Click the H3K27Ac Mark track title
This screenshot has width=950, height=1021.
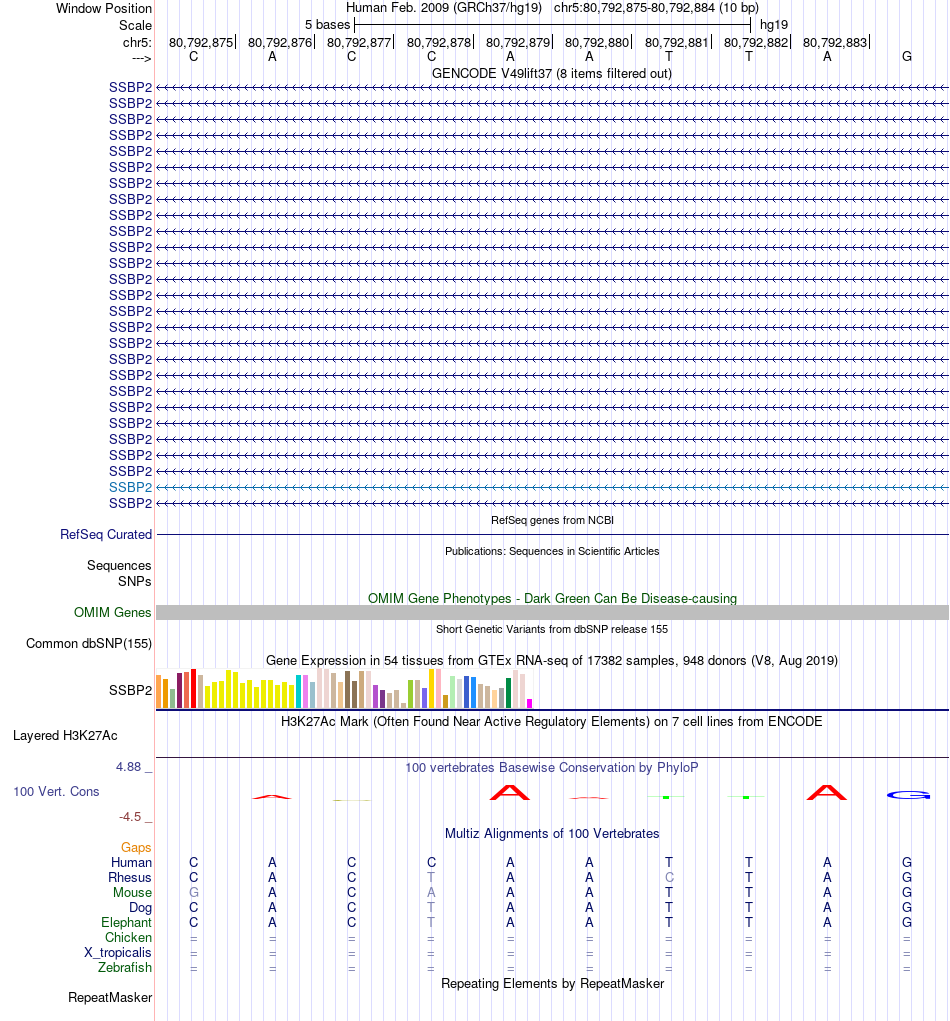click(552, 721)
